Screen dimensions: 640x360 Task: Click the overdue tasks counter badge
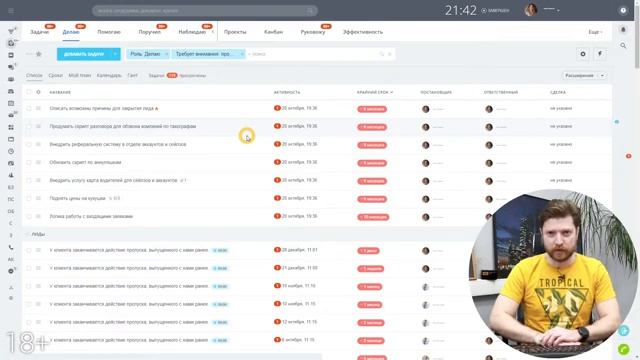(x=172, y=76)
